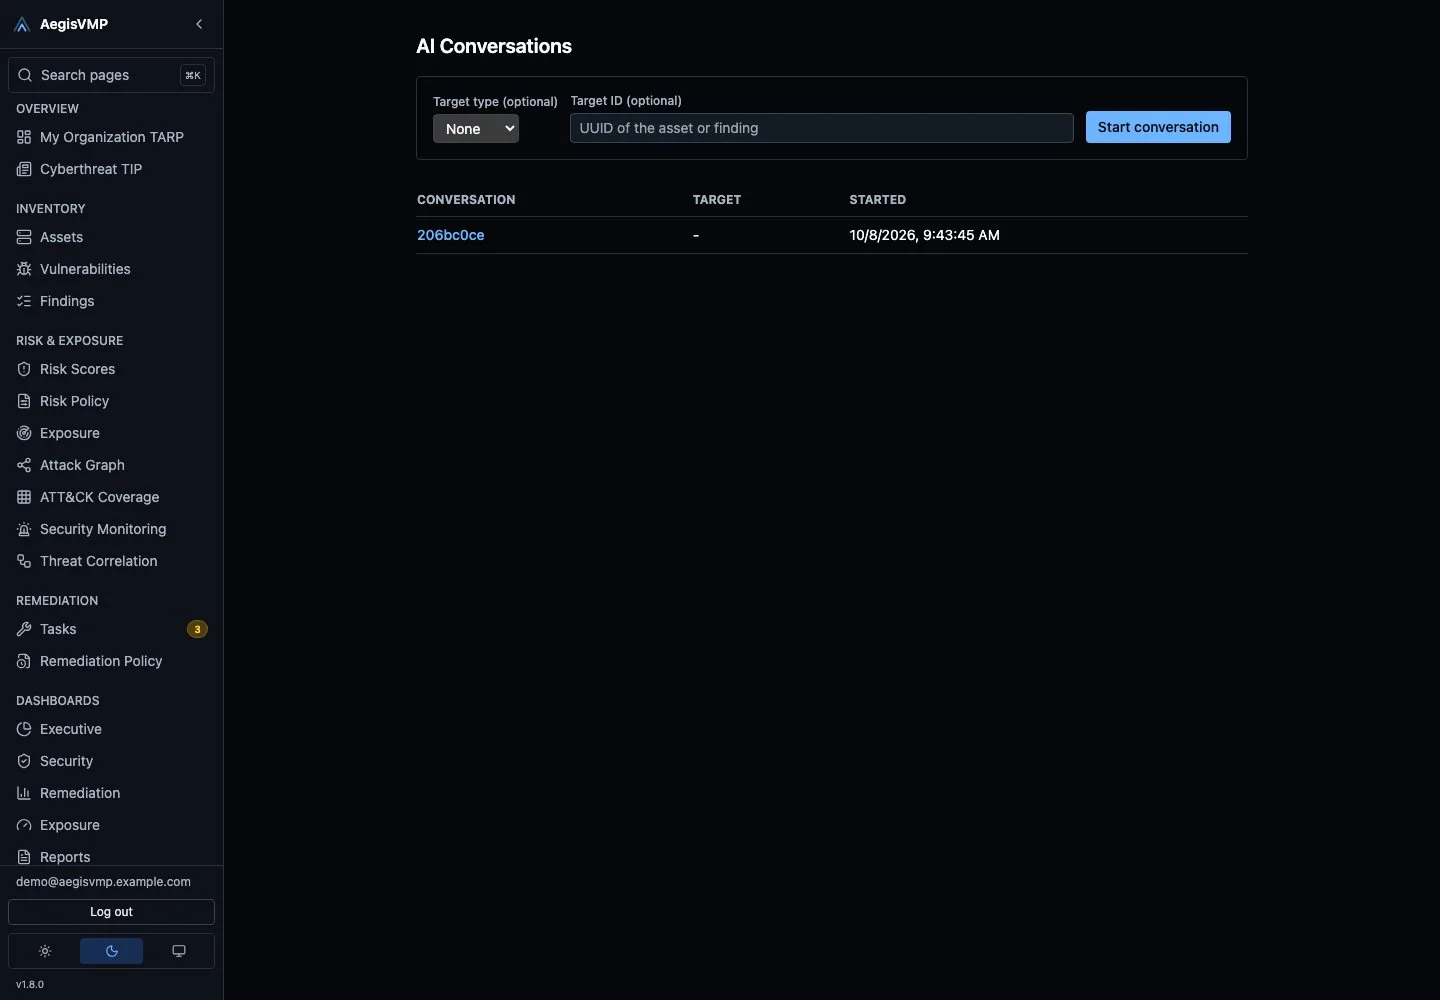1440x1000 pixels.
Task: Click the Vulnerabilities bug icon
Action: point(24,269)
